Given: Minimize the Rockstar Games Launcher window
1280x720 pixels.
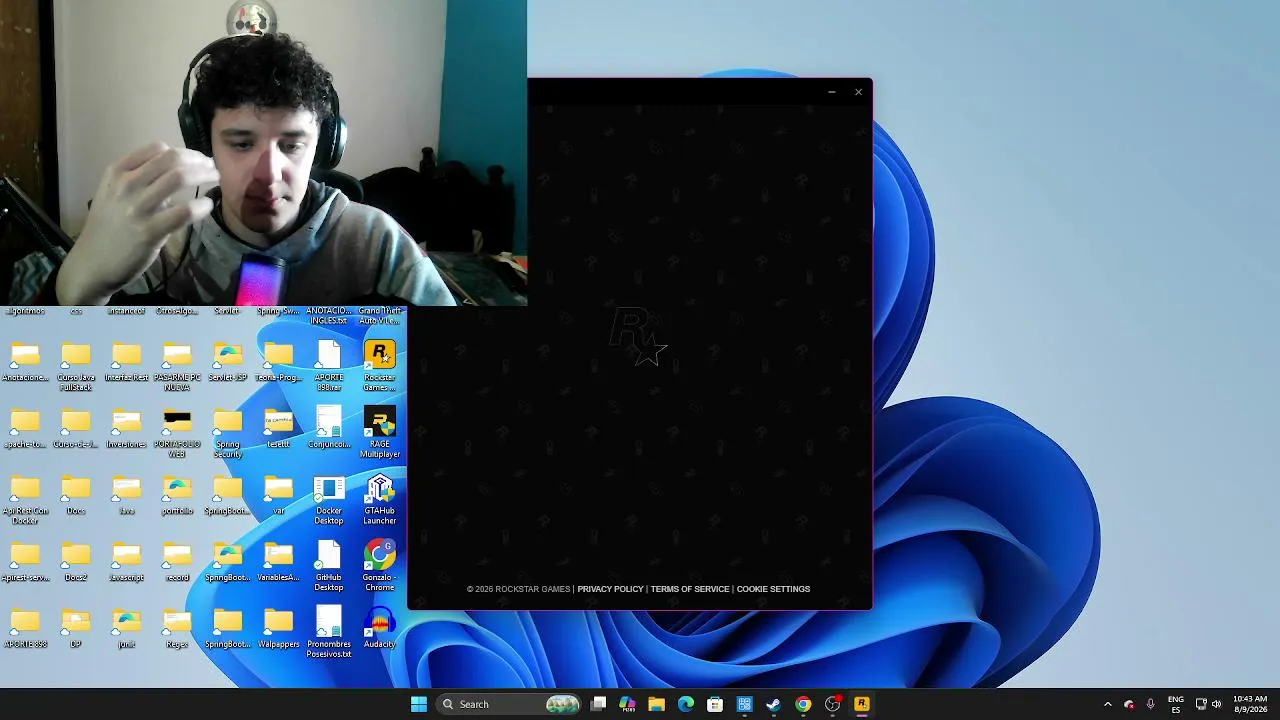Looking at the screenshot, I should click(831, 92).
